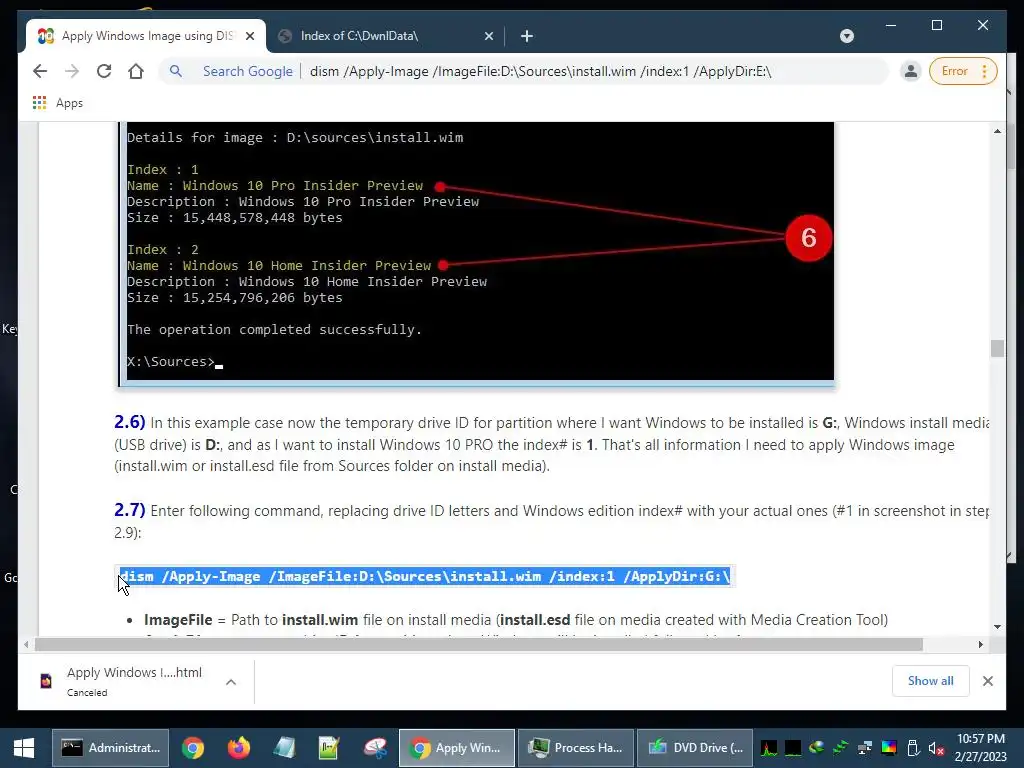Switch to Apply Windows Image tab

pos(146,36)
